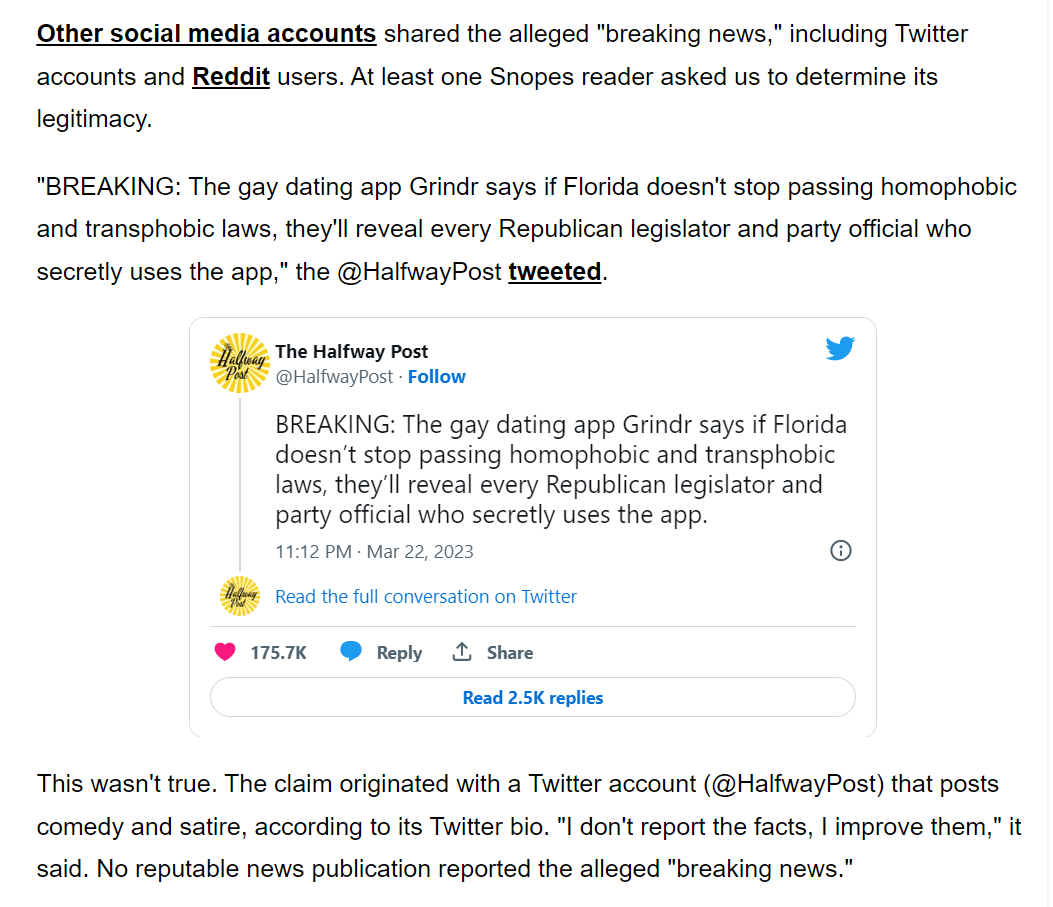Click small Halfway Post avatar near conversation link
This screenshot has height=907, width=1053.
coord(240,596)
